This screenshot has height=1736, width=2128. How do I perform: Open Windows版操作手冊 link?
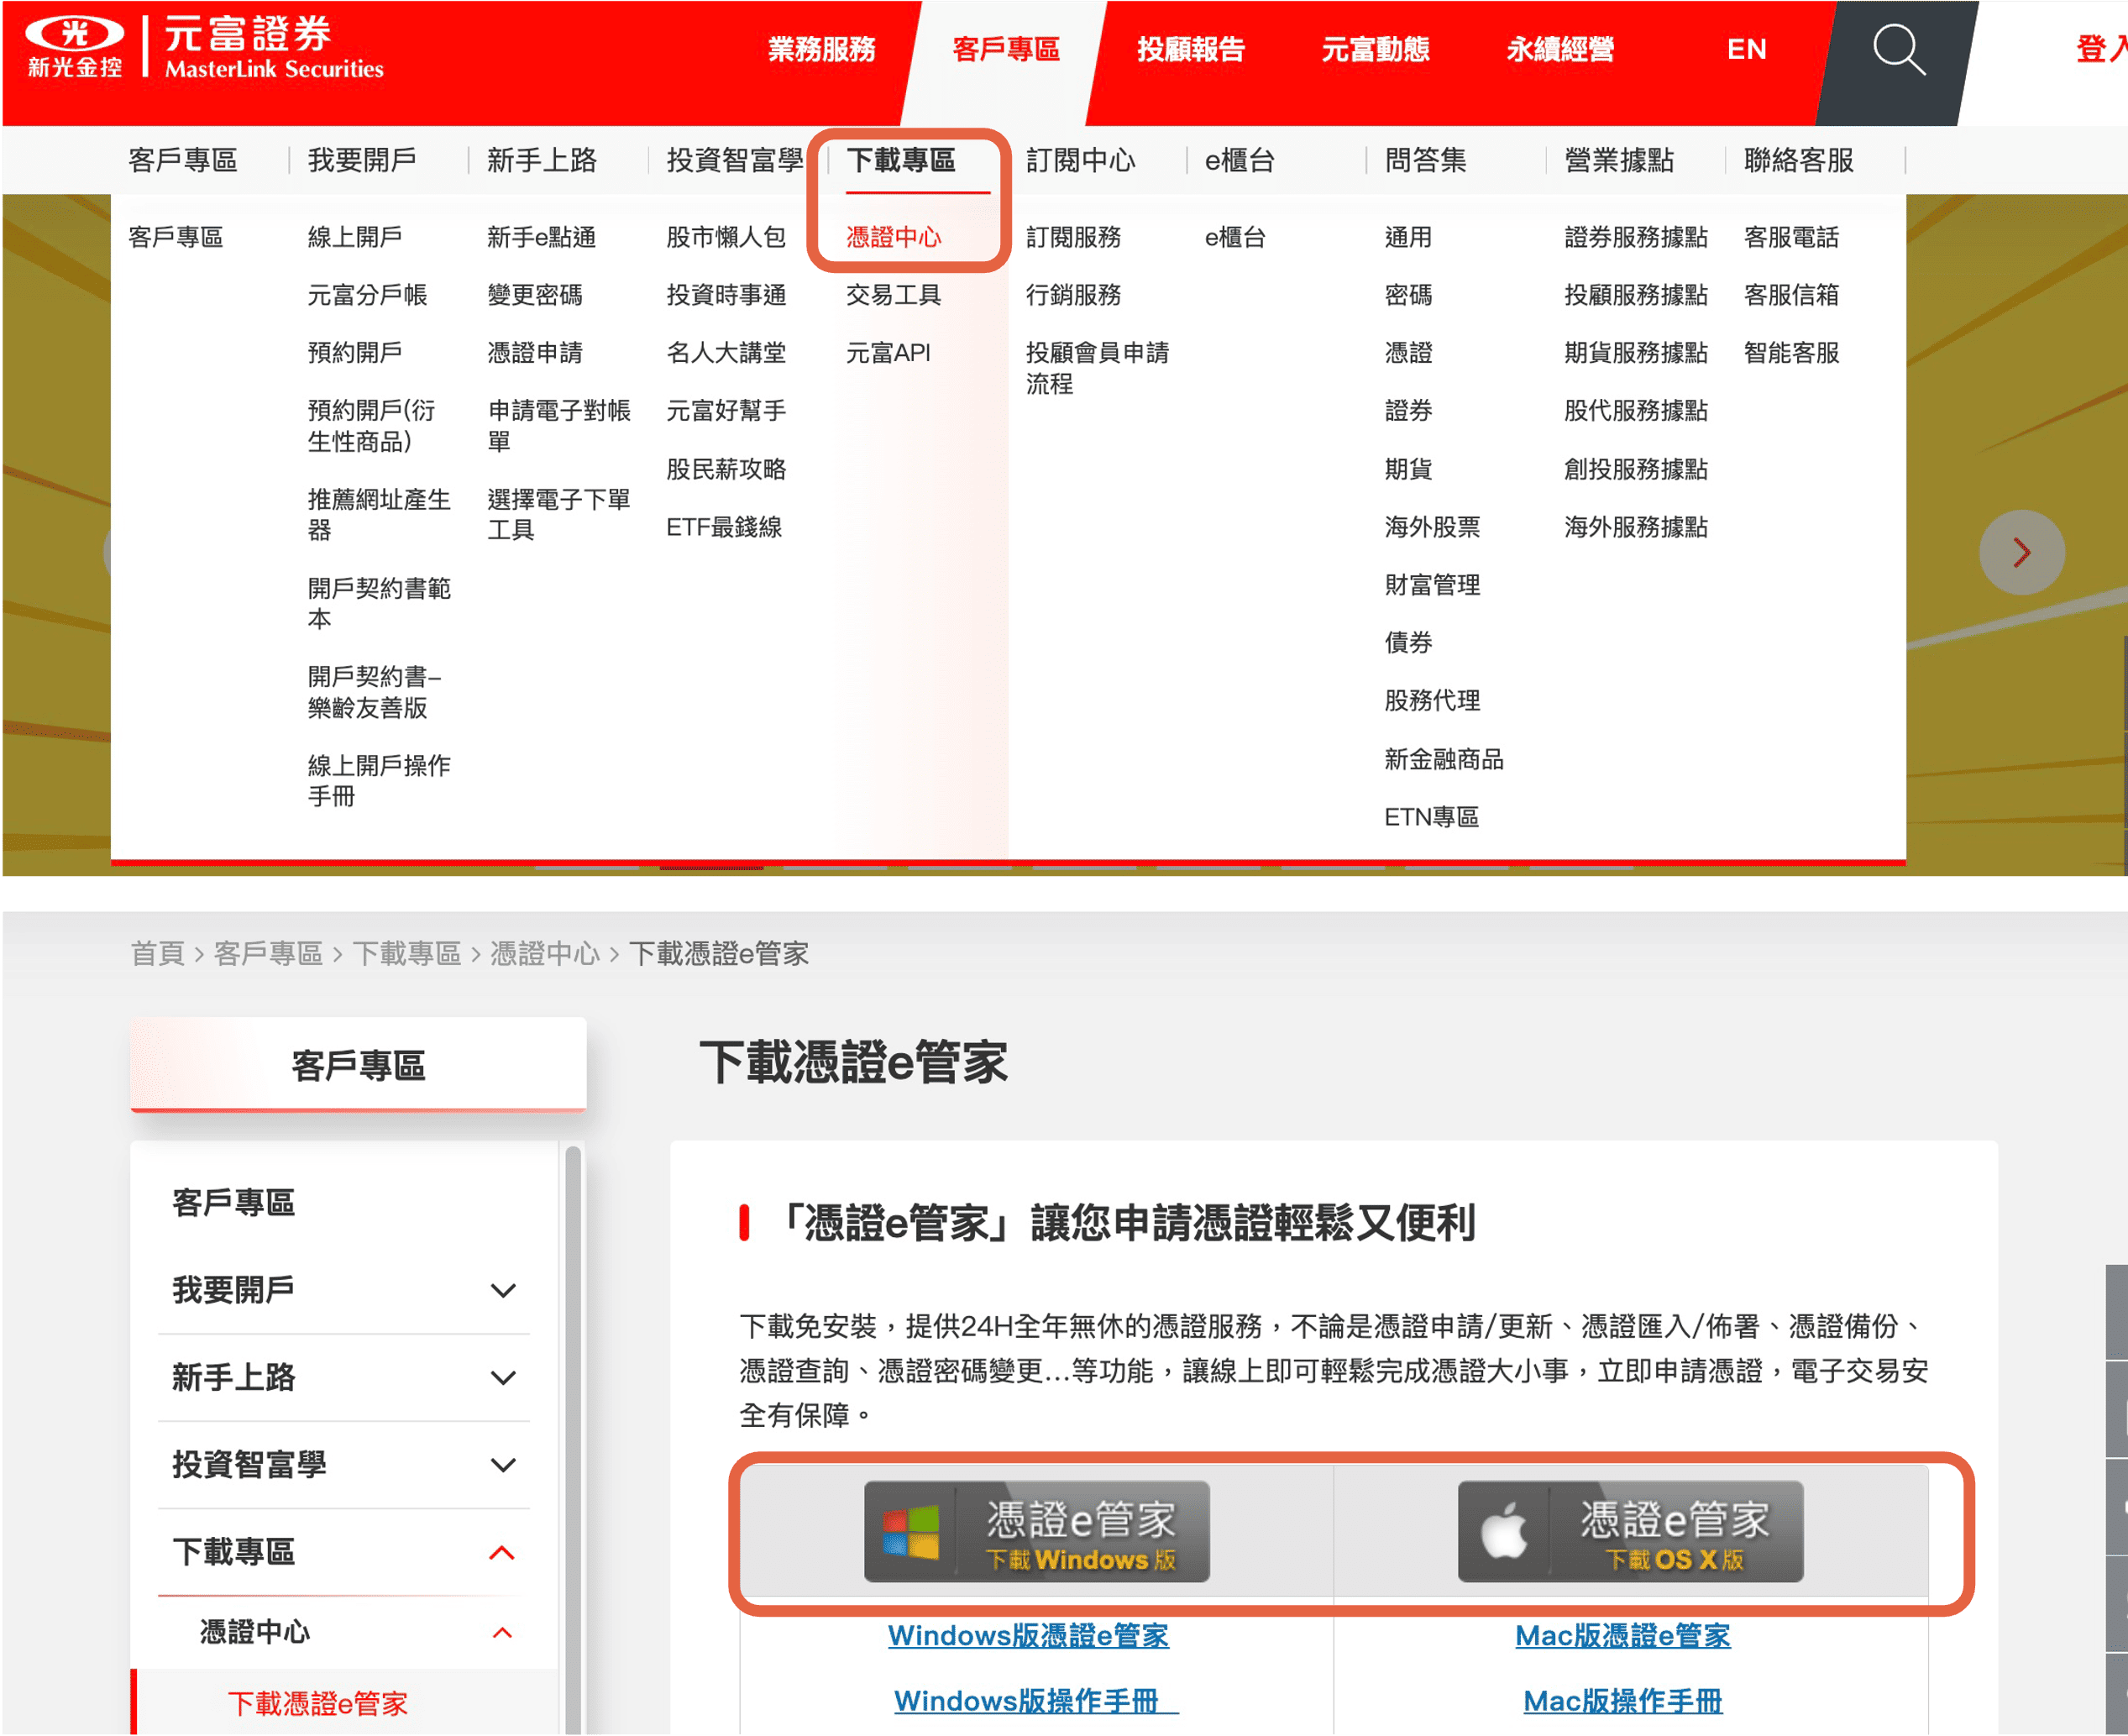pos(1036,1701)
